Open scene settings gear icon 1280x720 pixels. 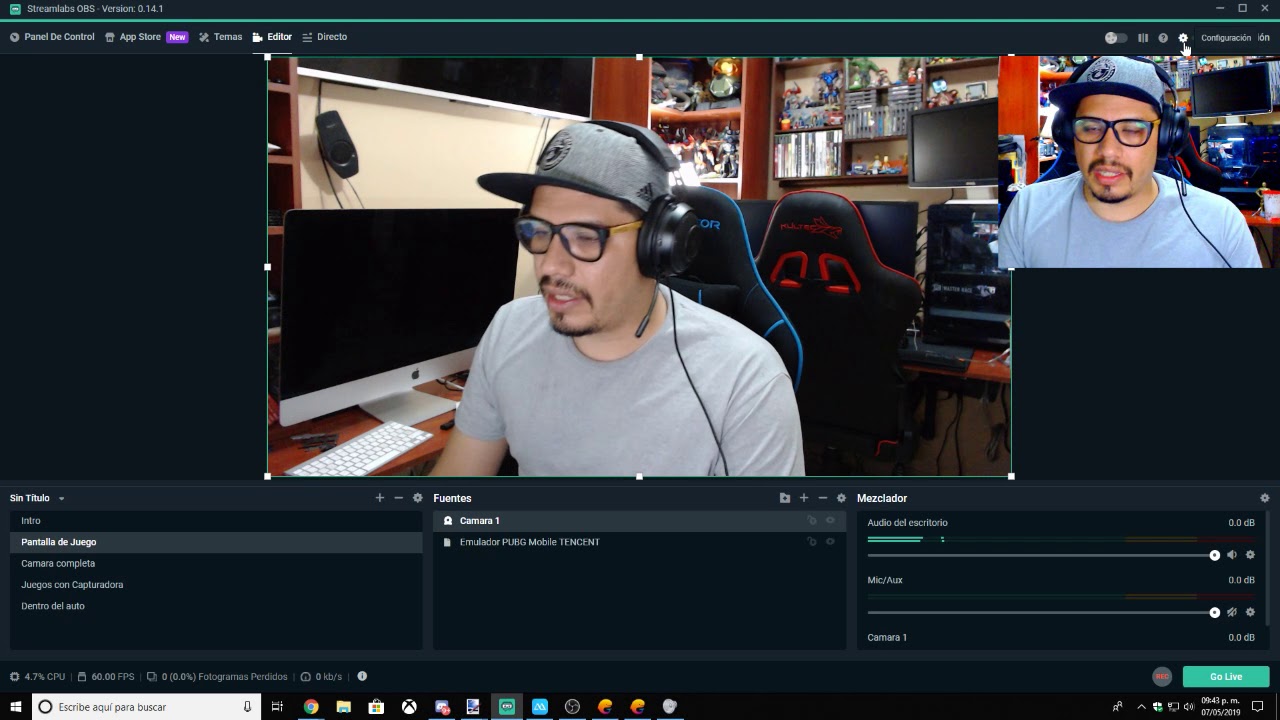point(417,498)
